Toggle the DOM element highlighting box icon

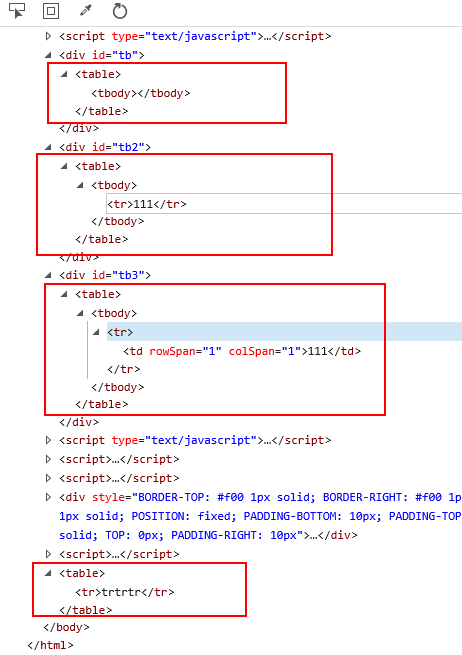tap(51, 11)
